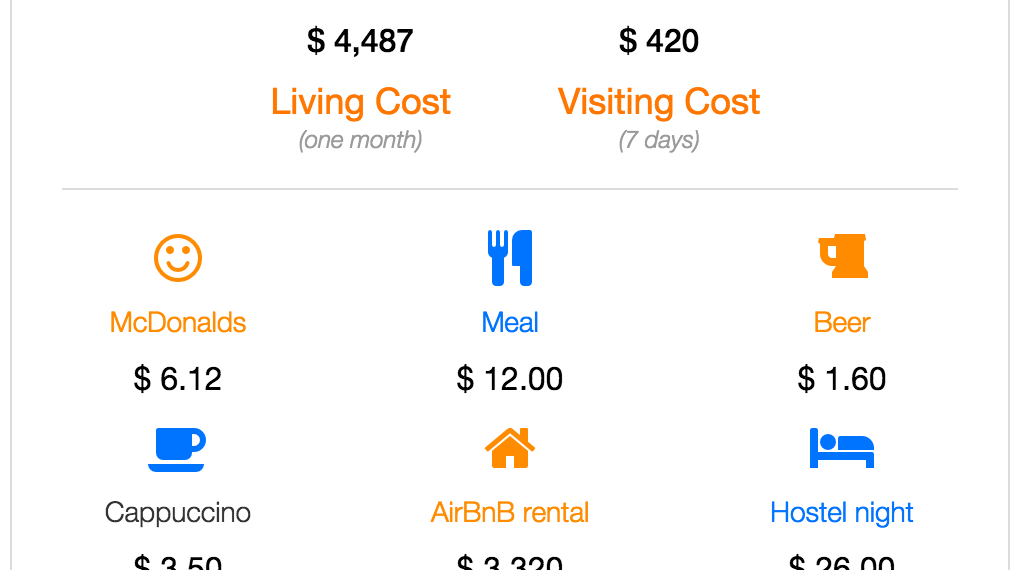Click the $ 4,487 living cost amount
The height and width of the screenshot is (570, 1026).
(x=360, y=41)
